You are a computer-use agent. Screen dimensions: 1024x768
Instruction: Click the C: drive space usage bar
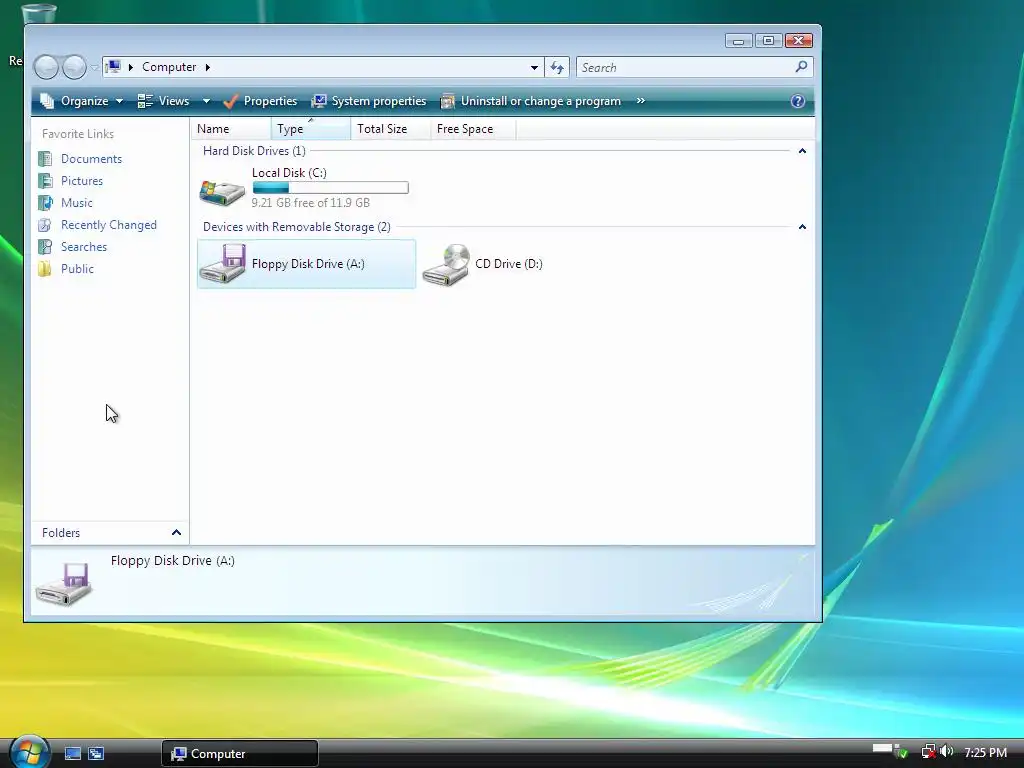click(330, 188)
